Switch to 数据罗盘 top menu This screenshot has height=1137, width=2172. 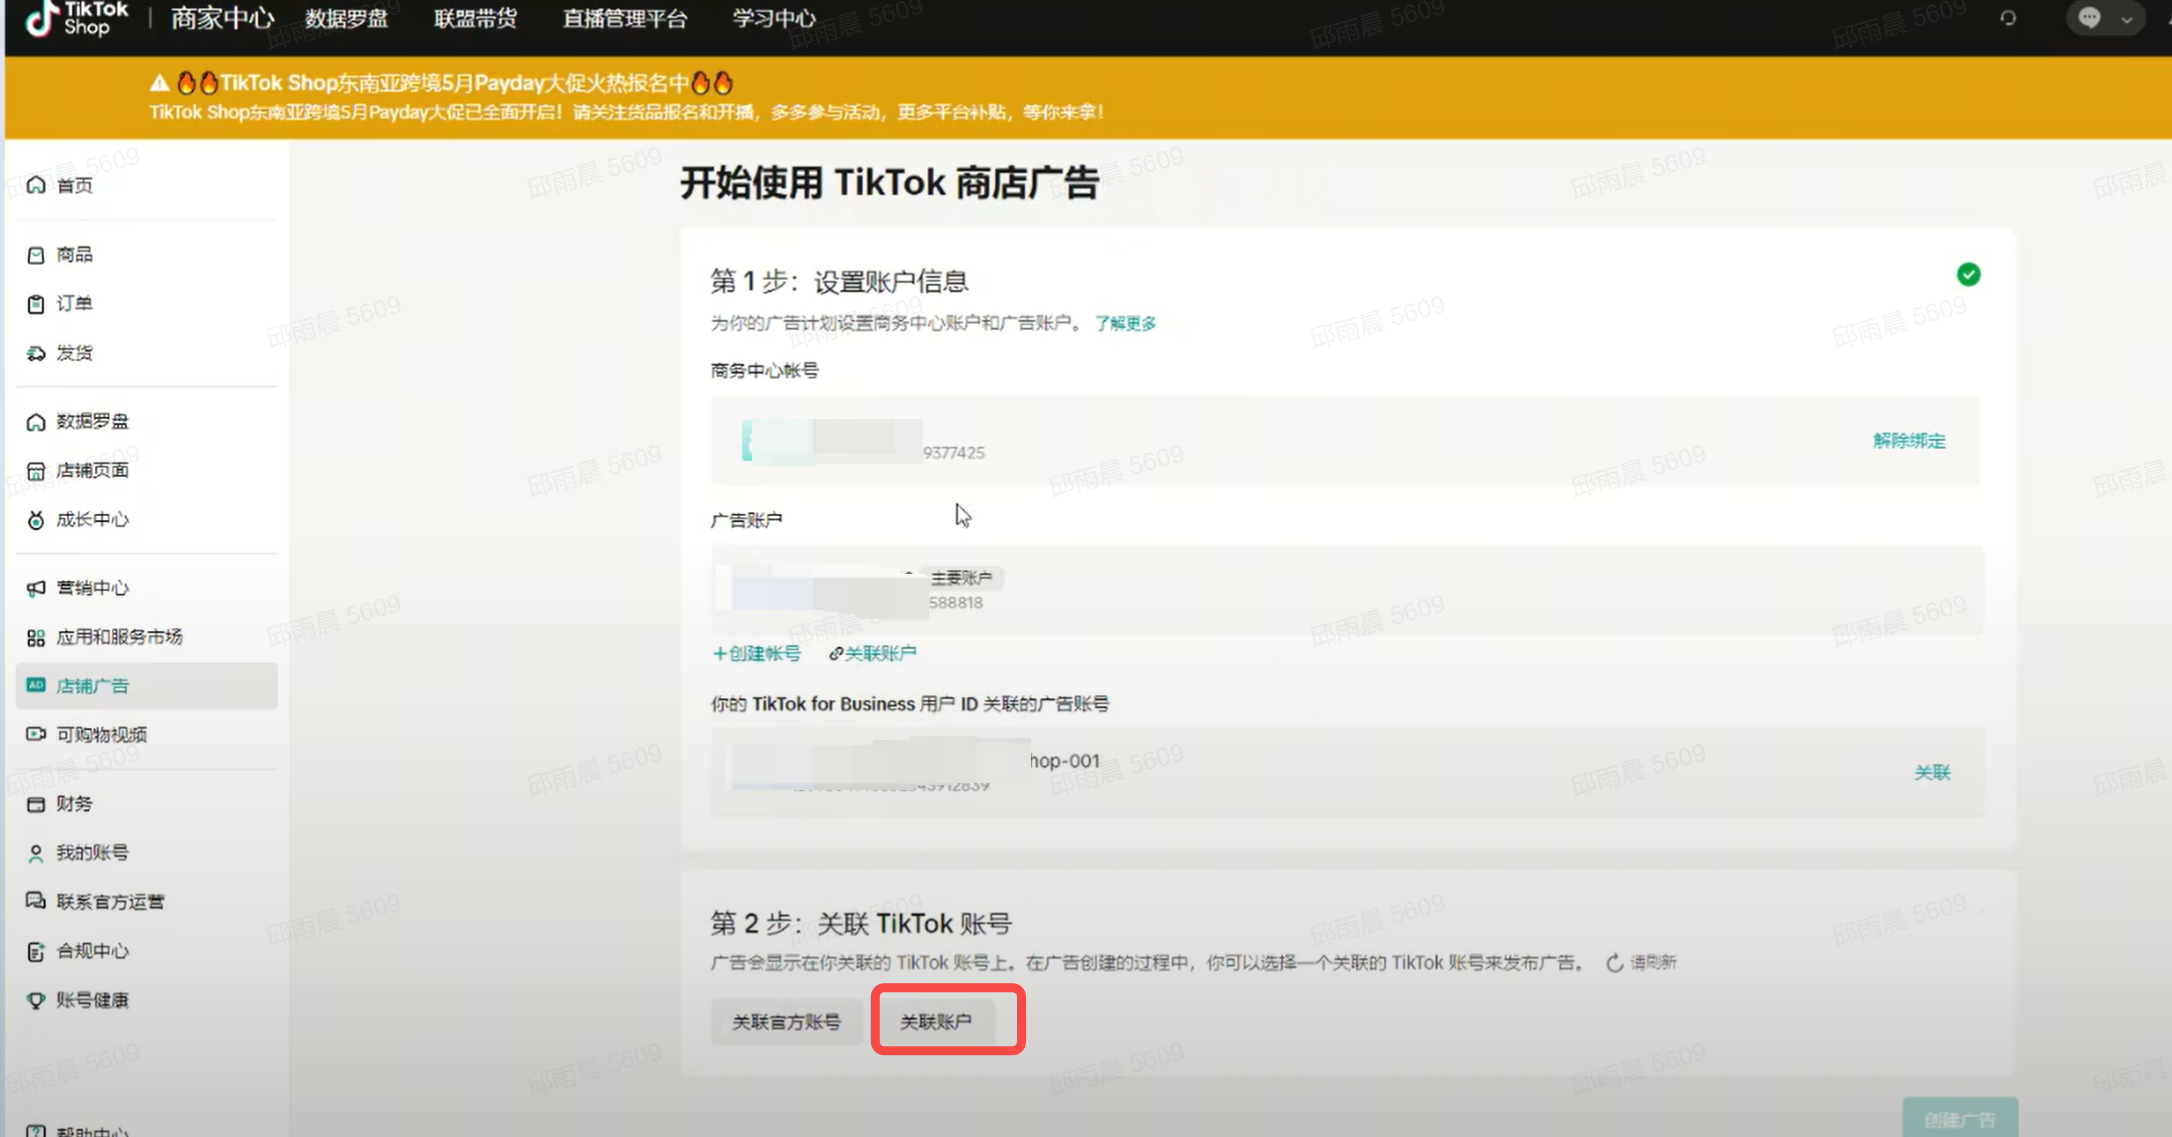pos(346,18)
